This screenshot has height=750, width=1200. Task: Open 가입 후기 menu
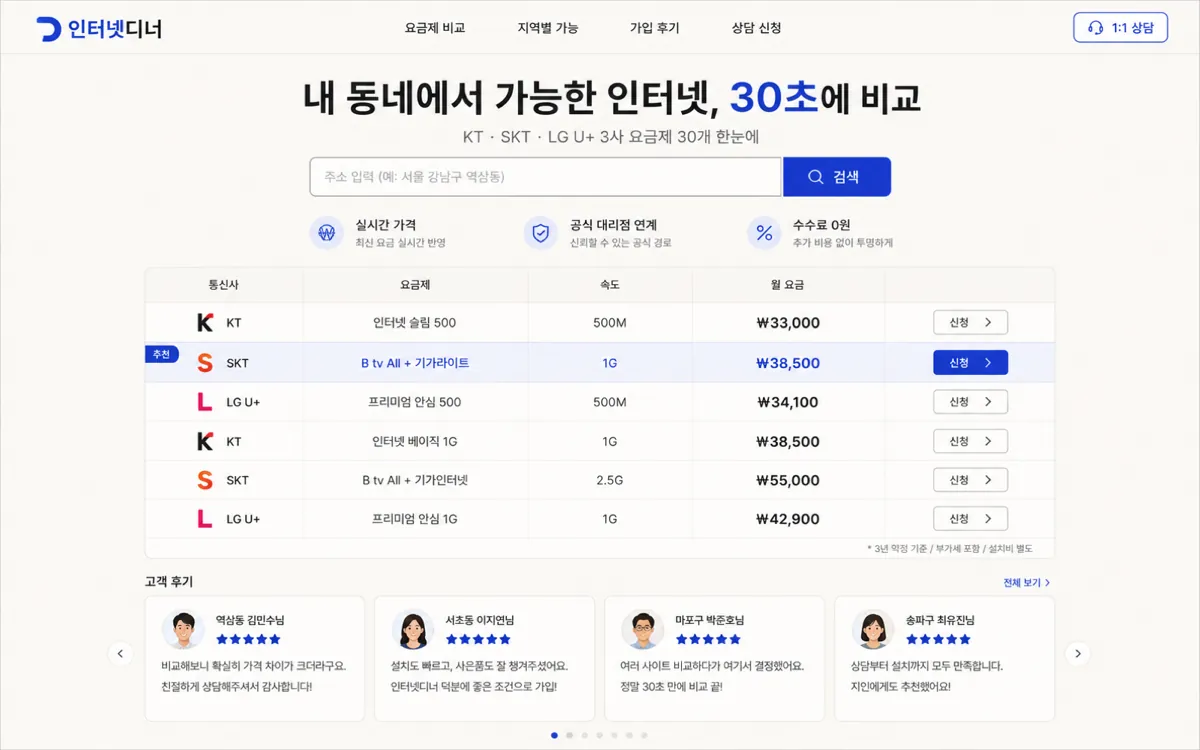point(655,28)
